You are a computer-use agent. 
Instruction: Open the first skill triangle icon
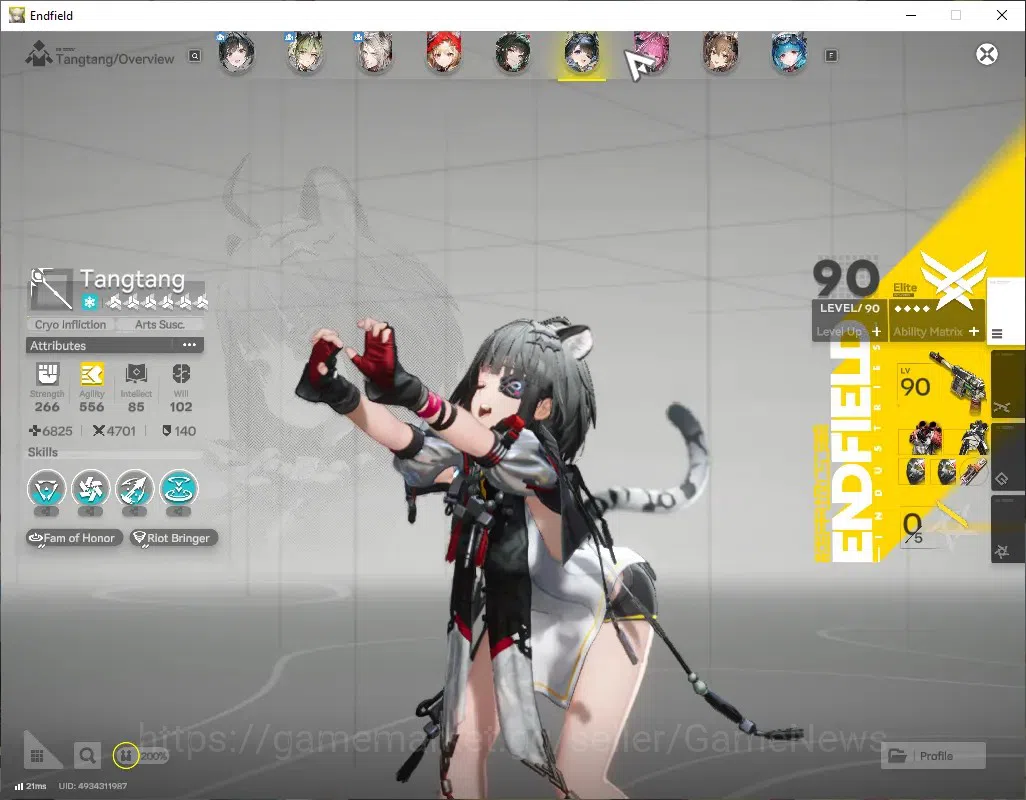[x=46, y=489]
